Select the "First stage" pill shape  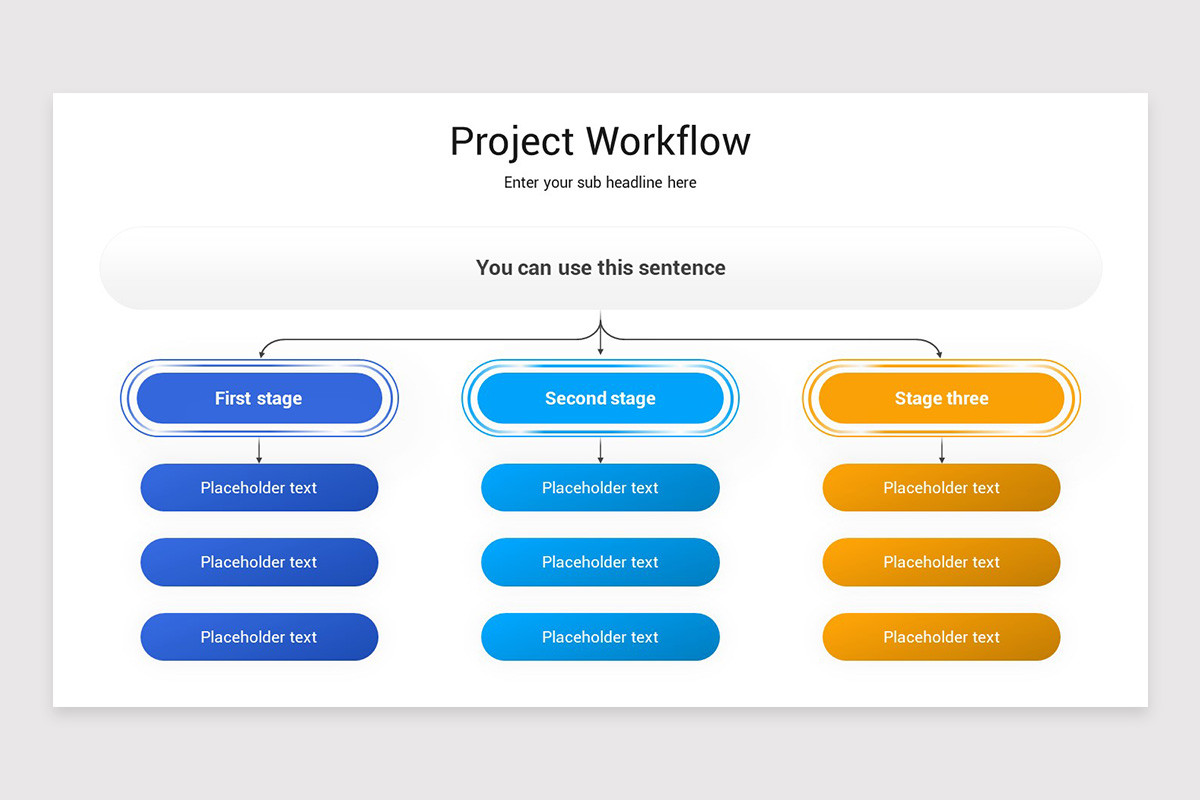tap(259, 398)
